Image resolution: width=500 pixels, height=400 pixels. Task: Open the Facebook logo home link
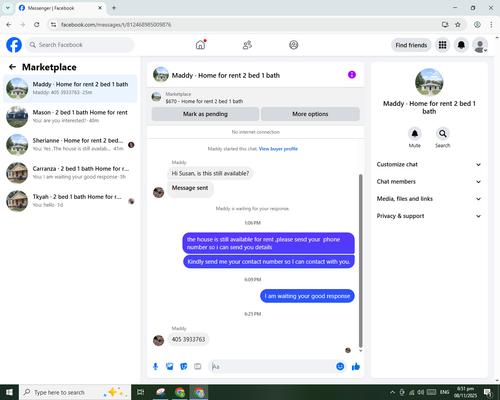(x=14, y=45)
